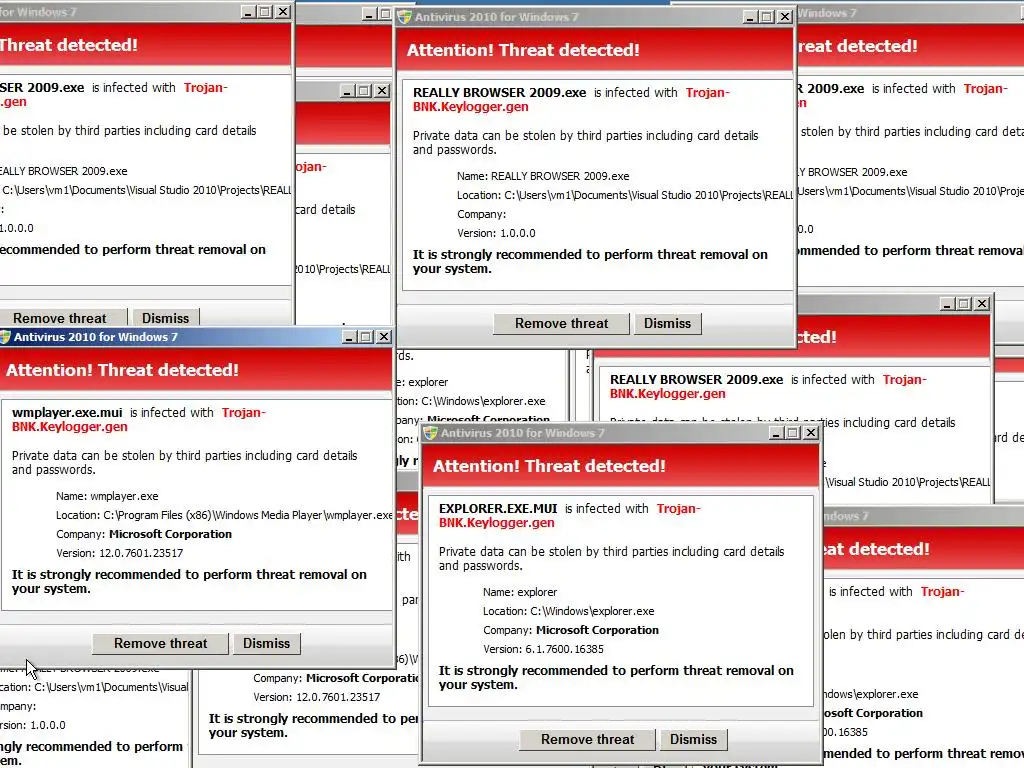Dismiss the top-left partially hidden alert

pos(165,318)
